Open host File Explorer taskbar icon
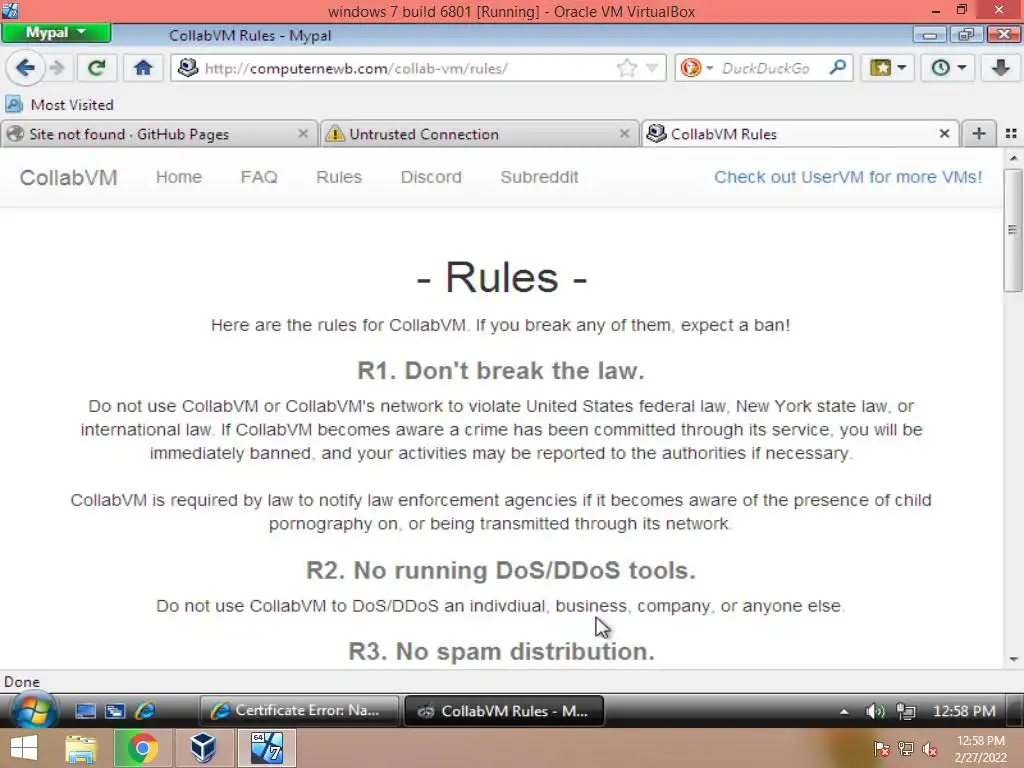Image resolution: width=1024 pixels, height=768 pixels. coord(81,748)
